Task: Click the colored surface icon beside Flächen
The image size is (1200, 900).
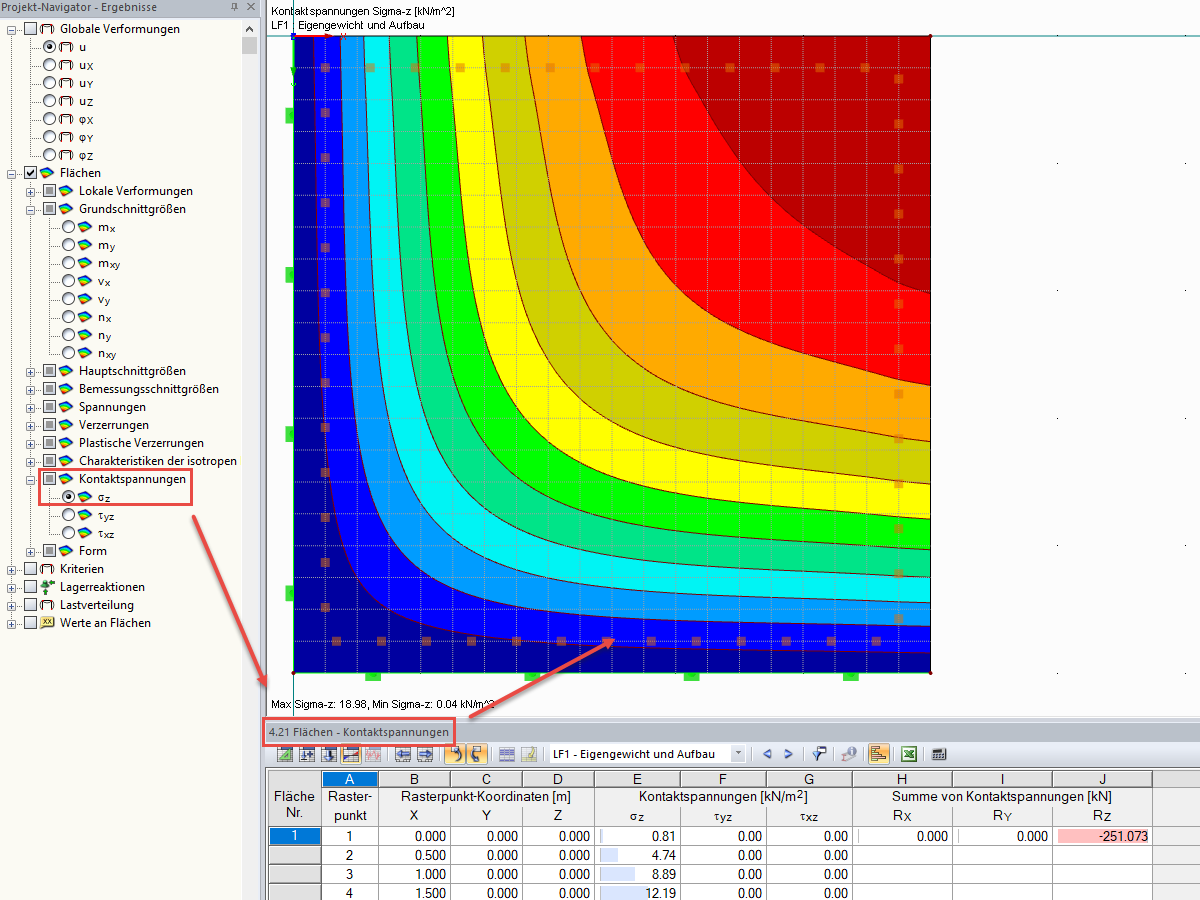Action: coord(49,173)
